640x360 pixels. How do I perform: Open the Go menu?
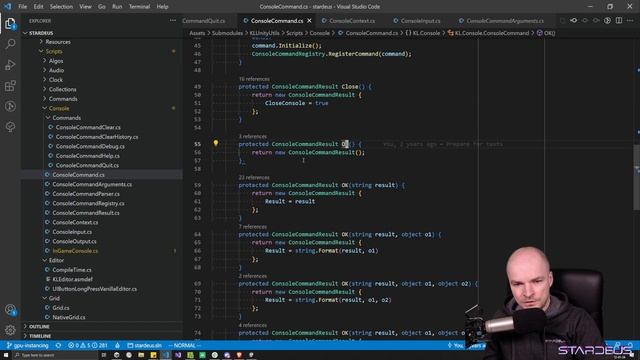point(102,7)
